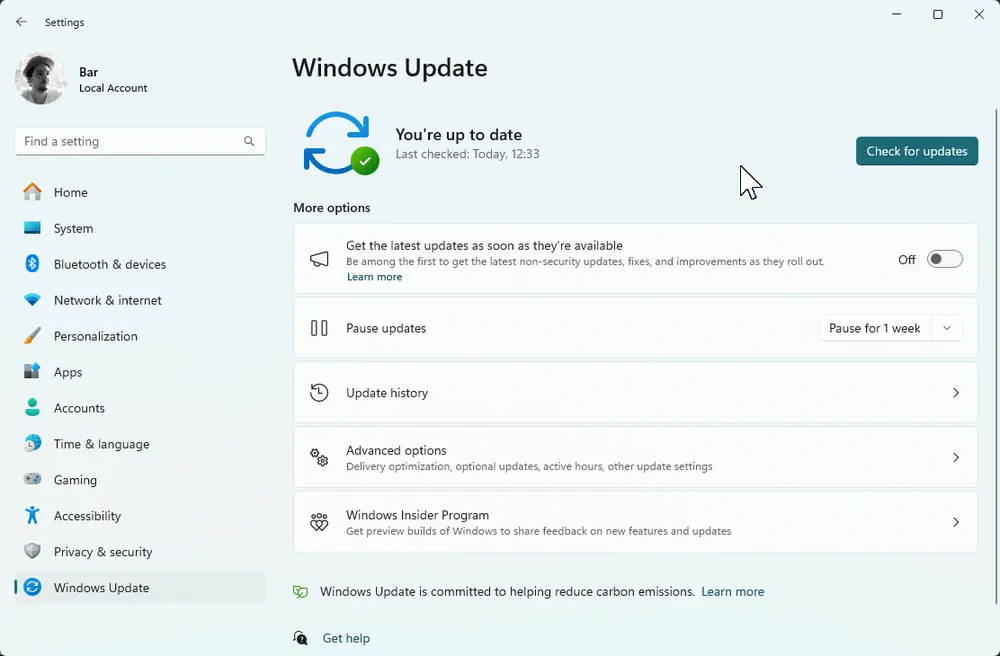
Task: Click the megaphone icon for latest updates
Action: pos(319,258)
